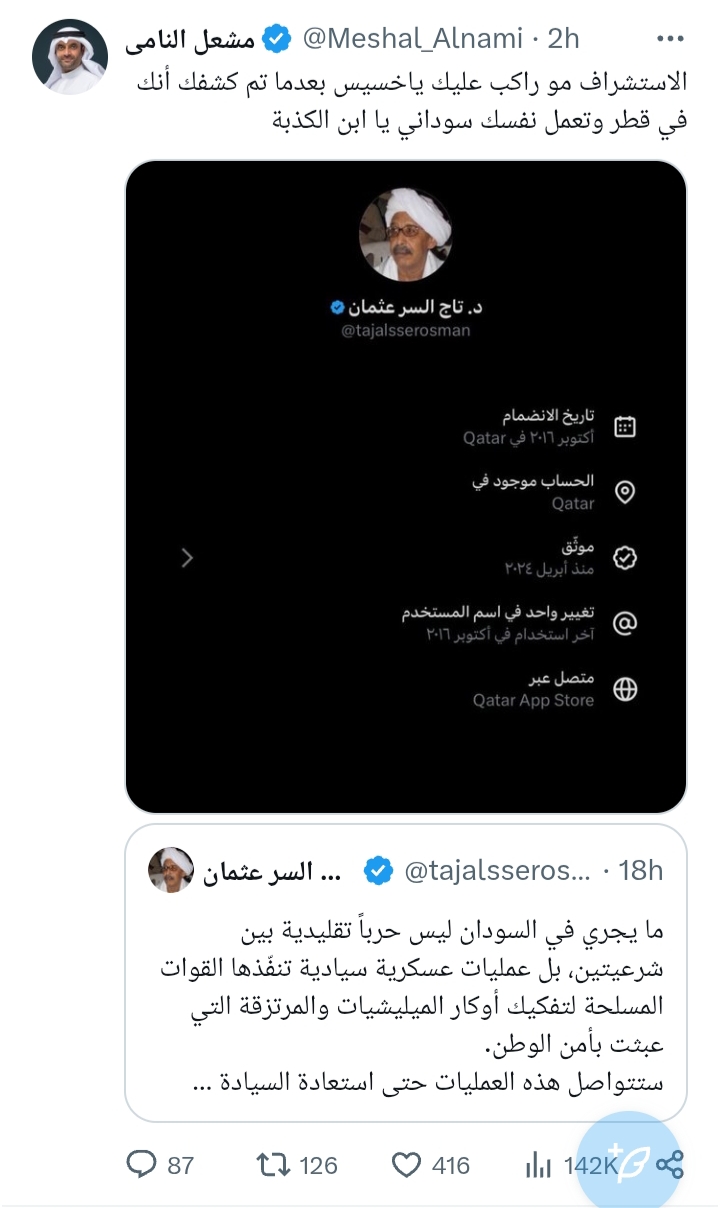Open the attached black profile screenshot image

point(405,486)
